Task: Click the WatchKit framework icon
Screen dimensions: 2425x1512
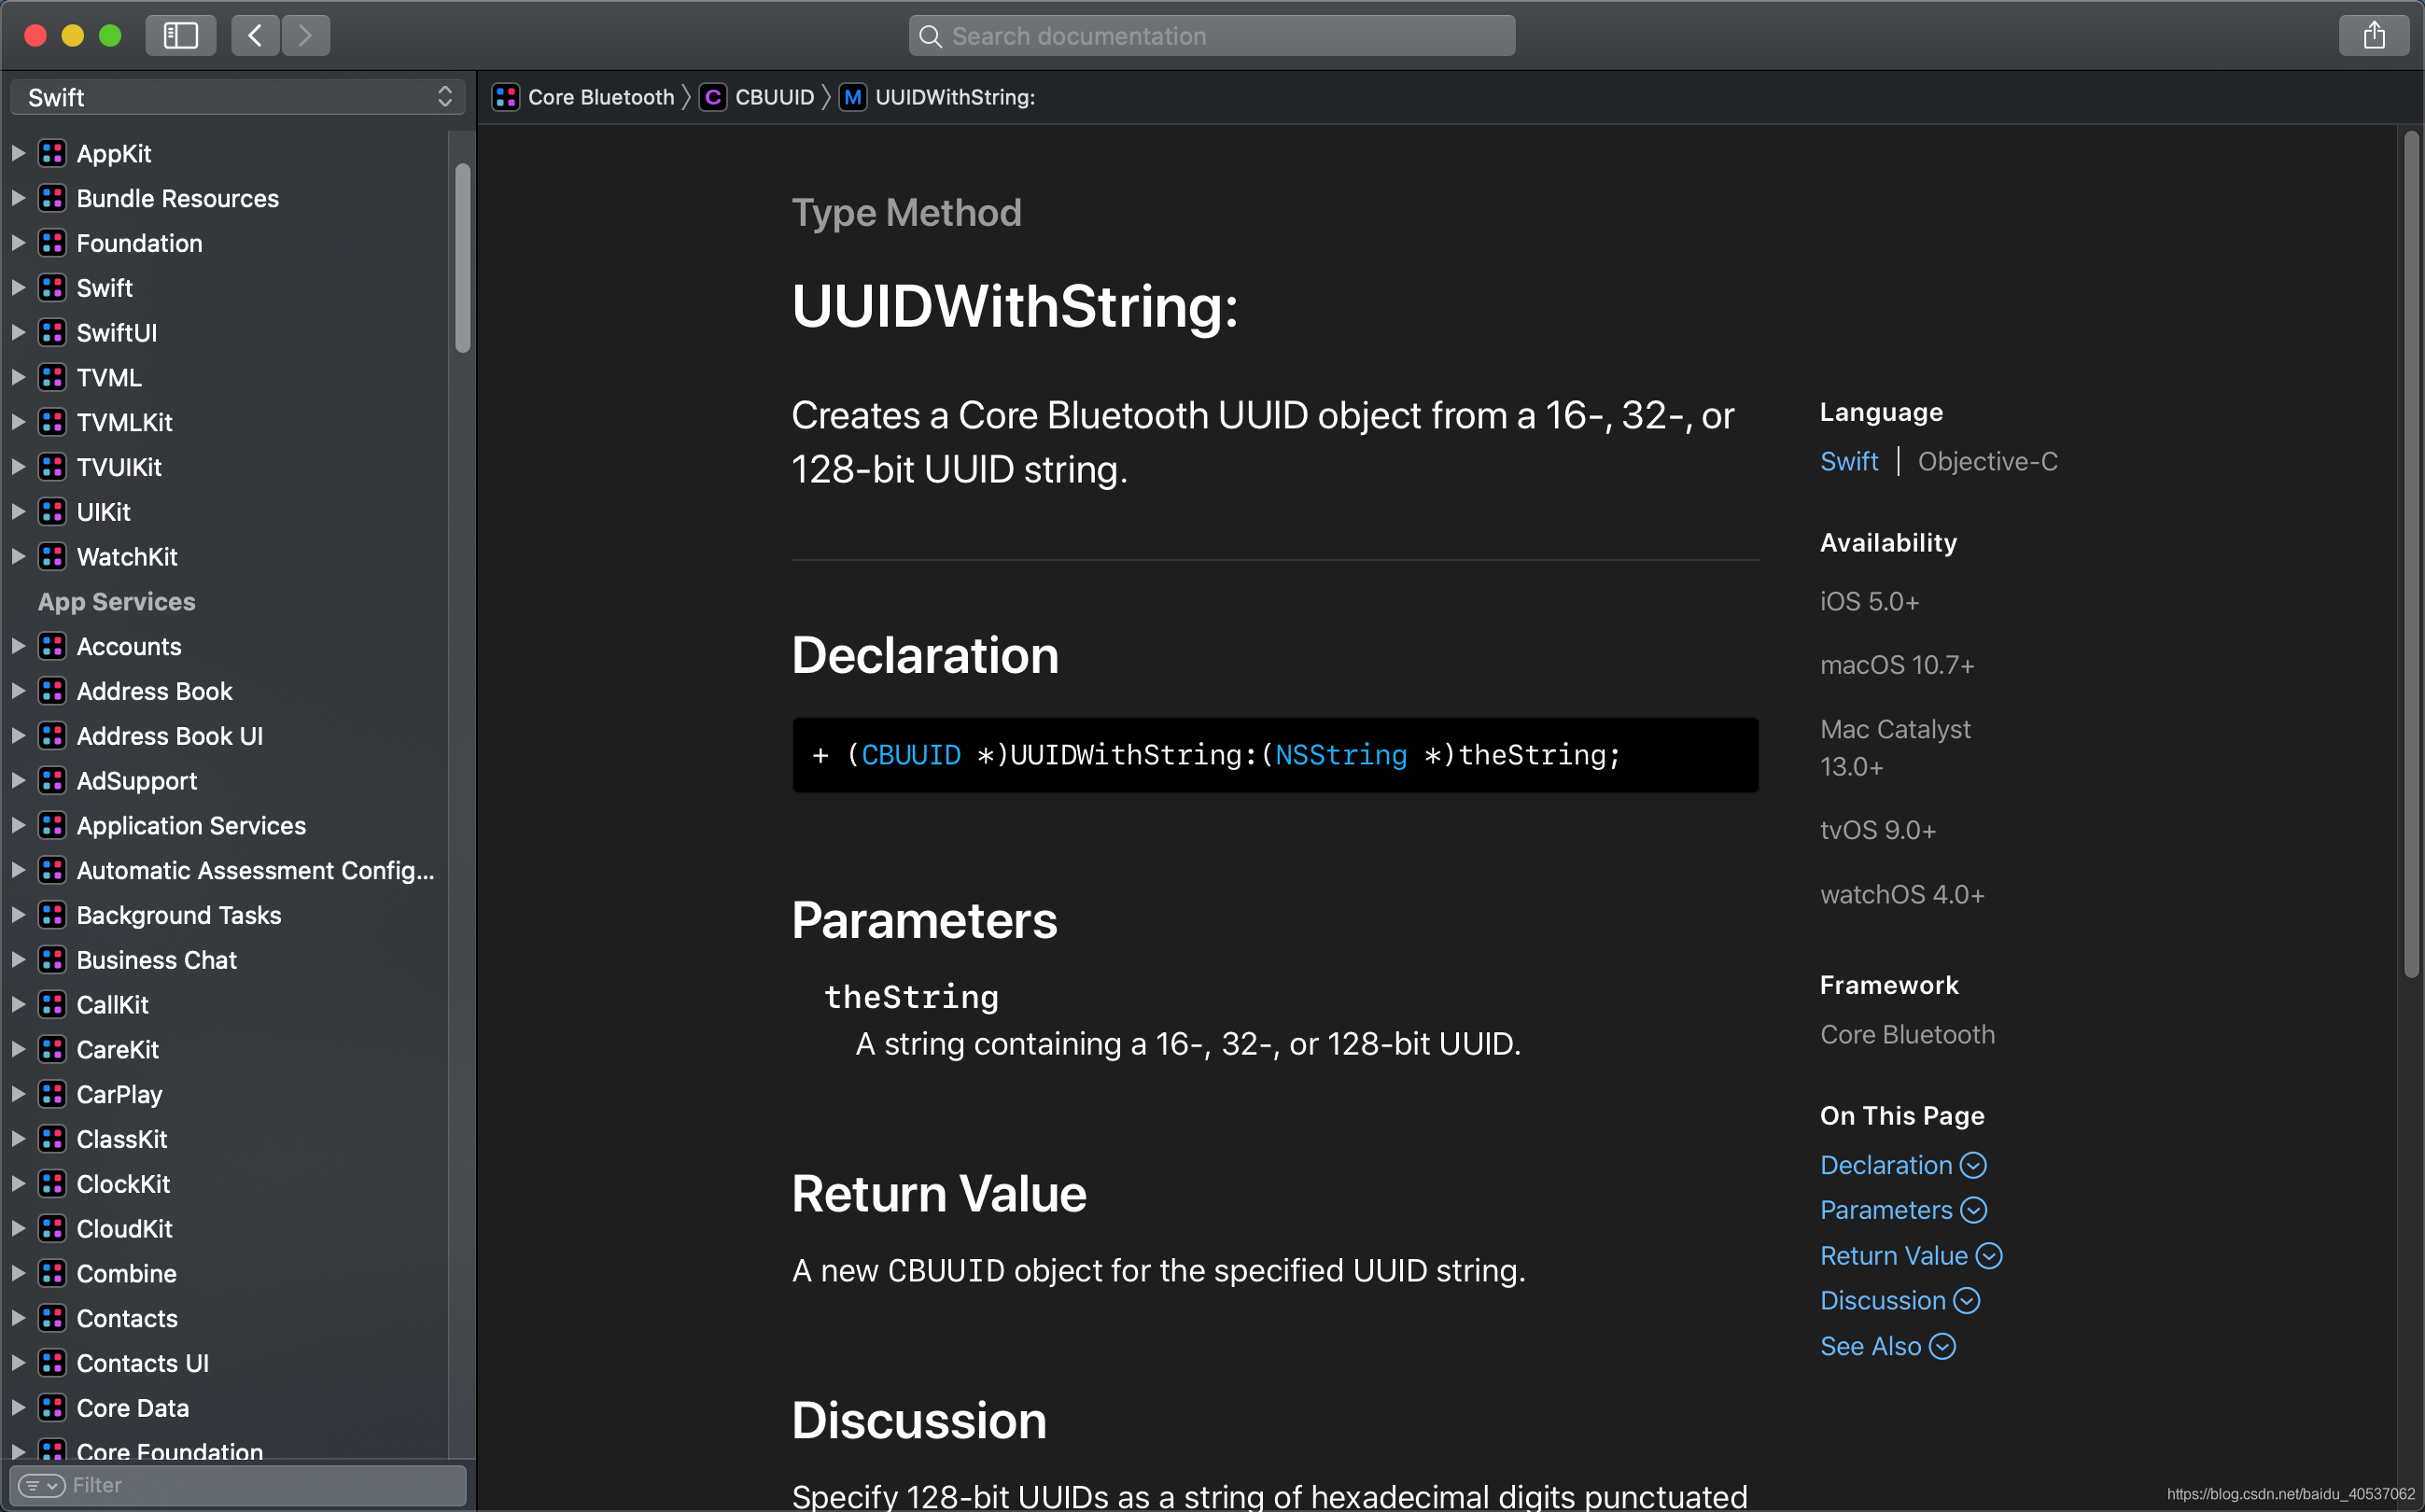Action: point(52,556)
